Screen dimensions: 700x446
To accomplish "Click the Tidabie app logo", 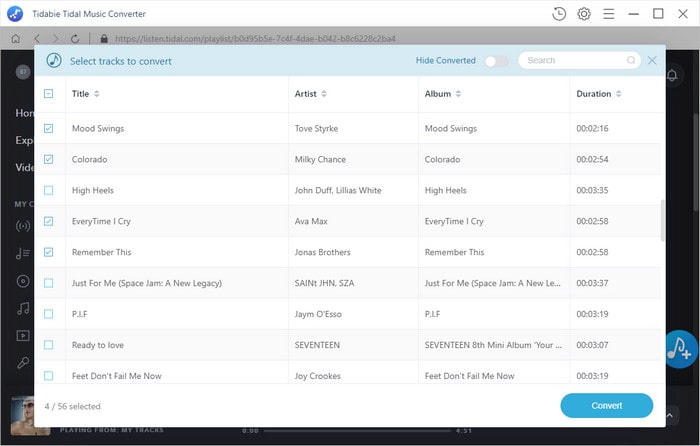I will point(15,13).
